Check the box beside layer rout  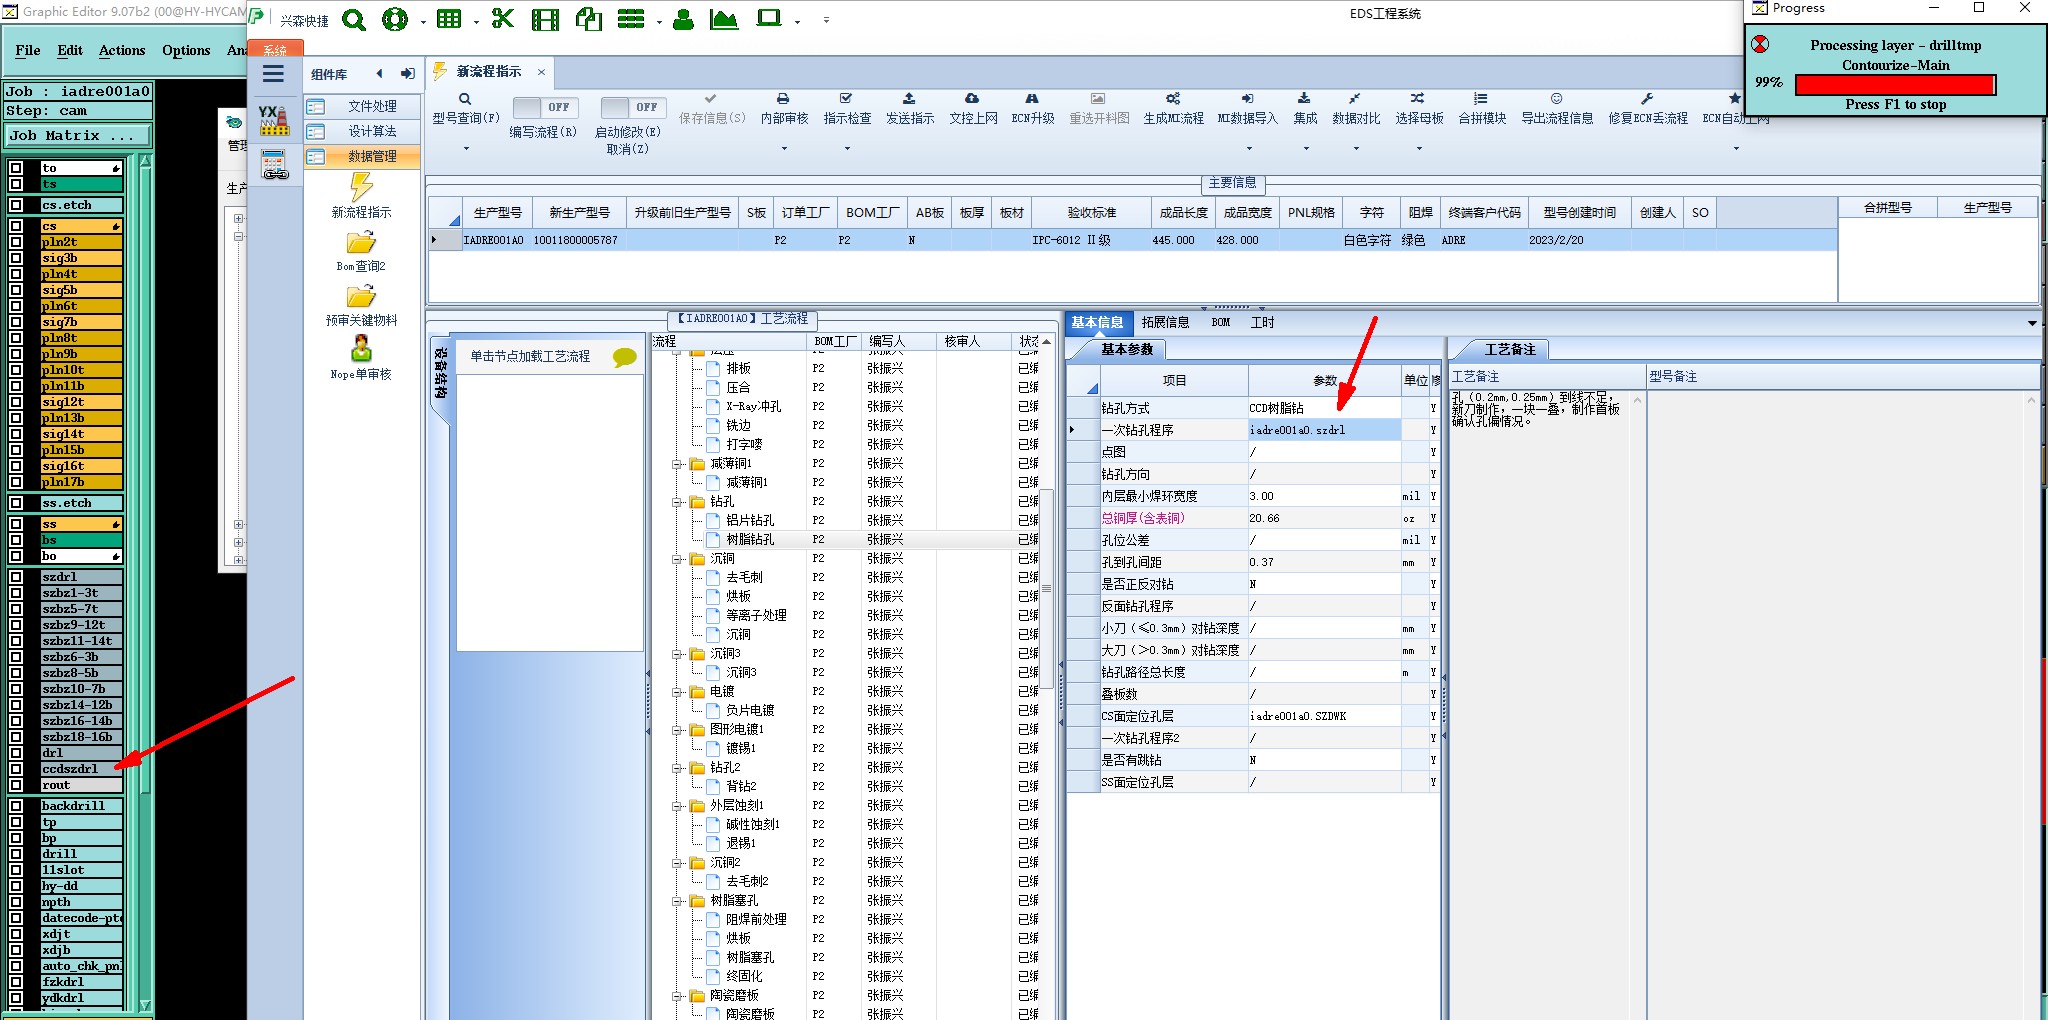(x=16, y=785)
